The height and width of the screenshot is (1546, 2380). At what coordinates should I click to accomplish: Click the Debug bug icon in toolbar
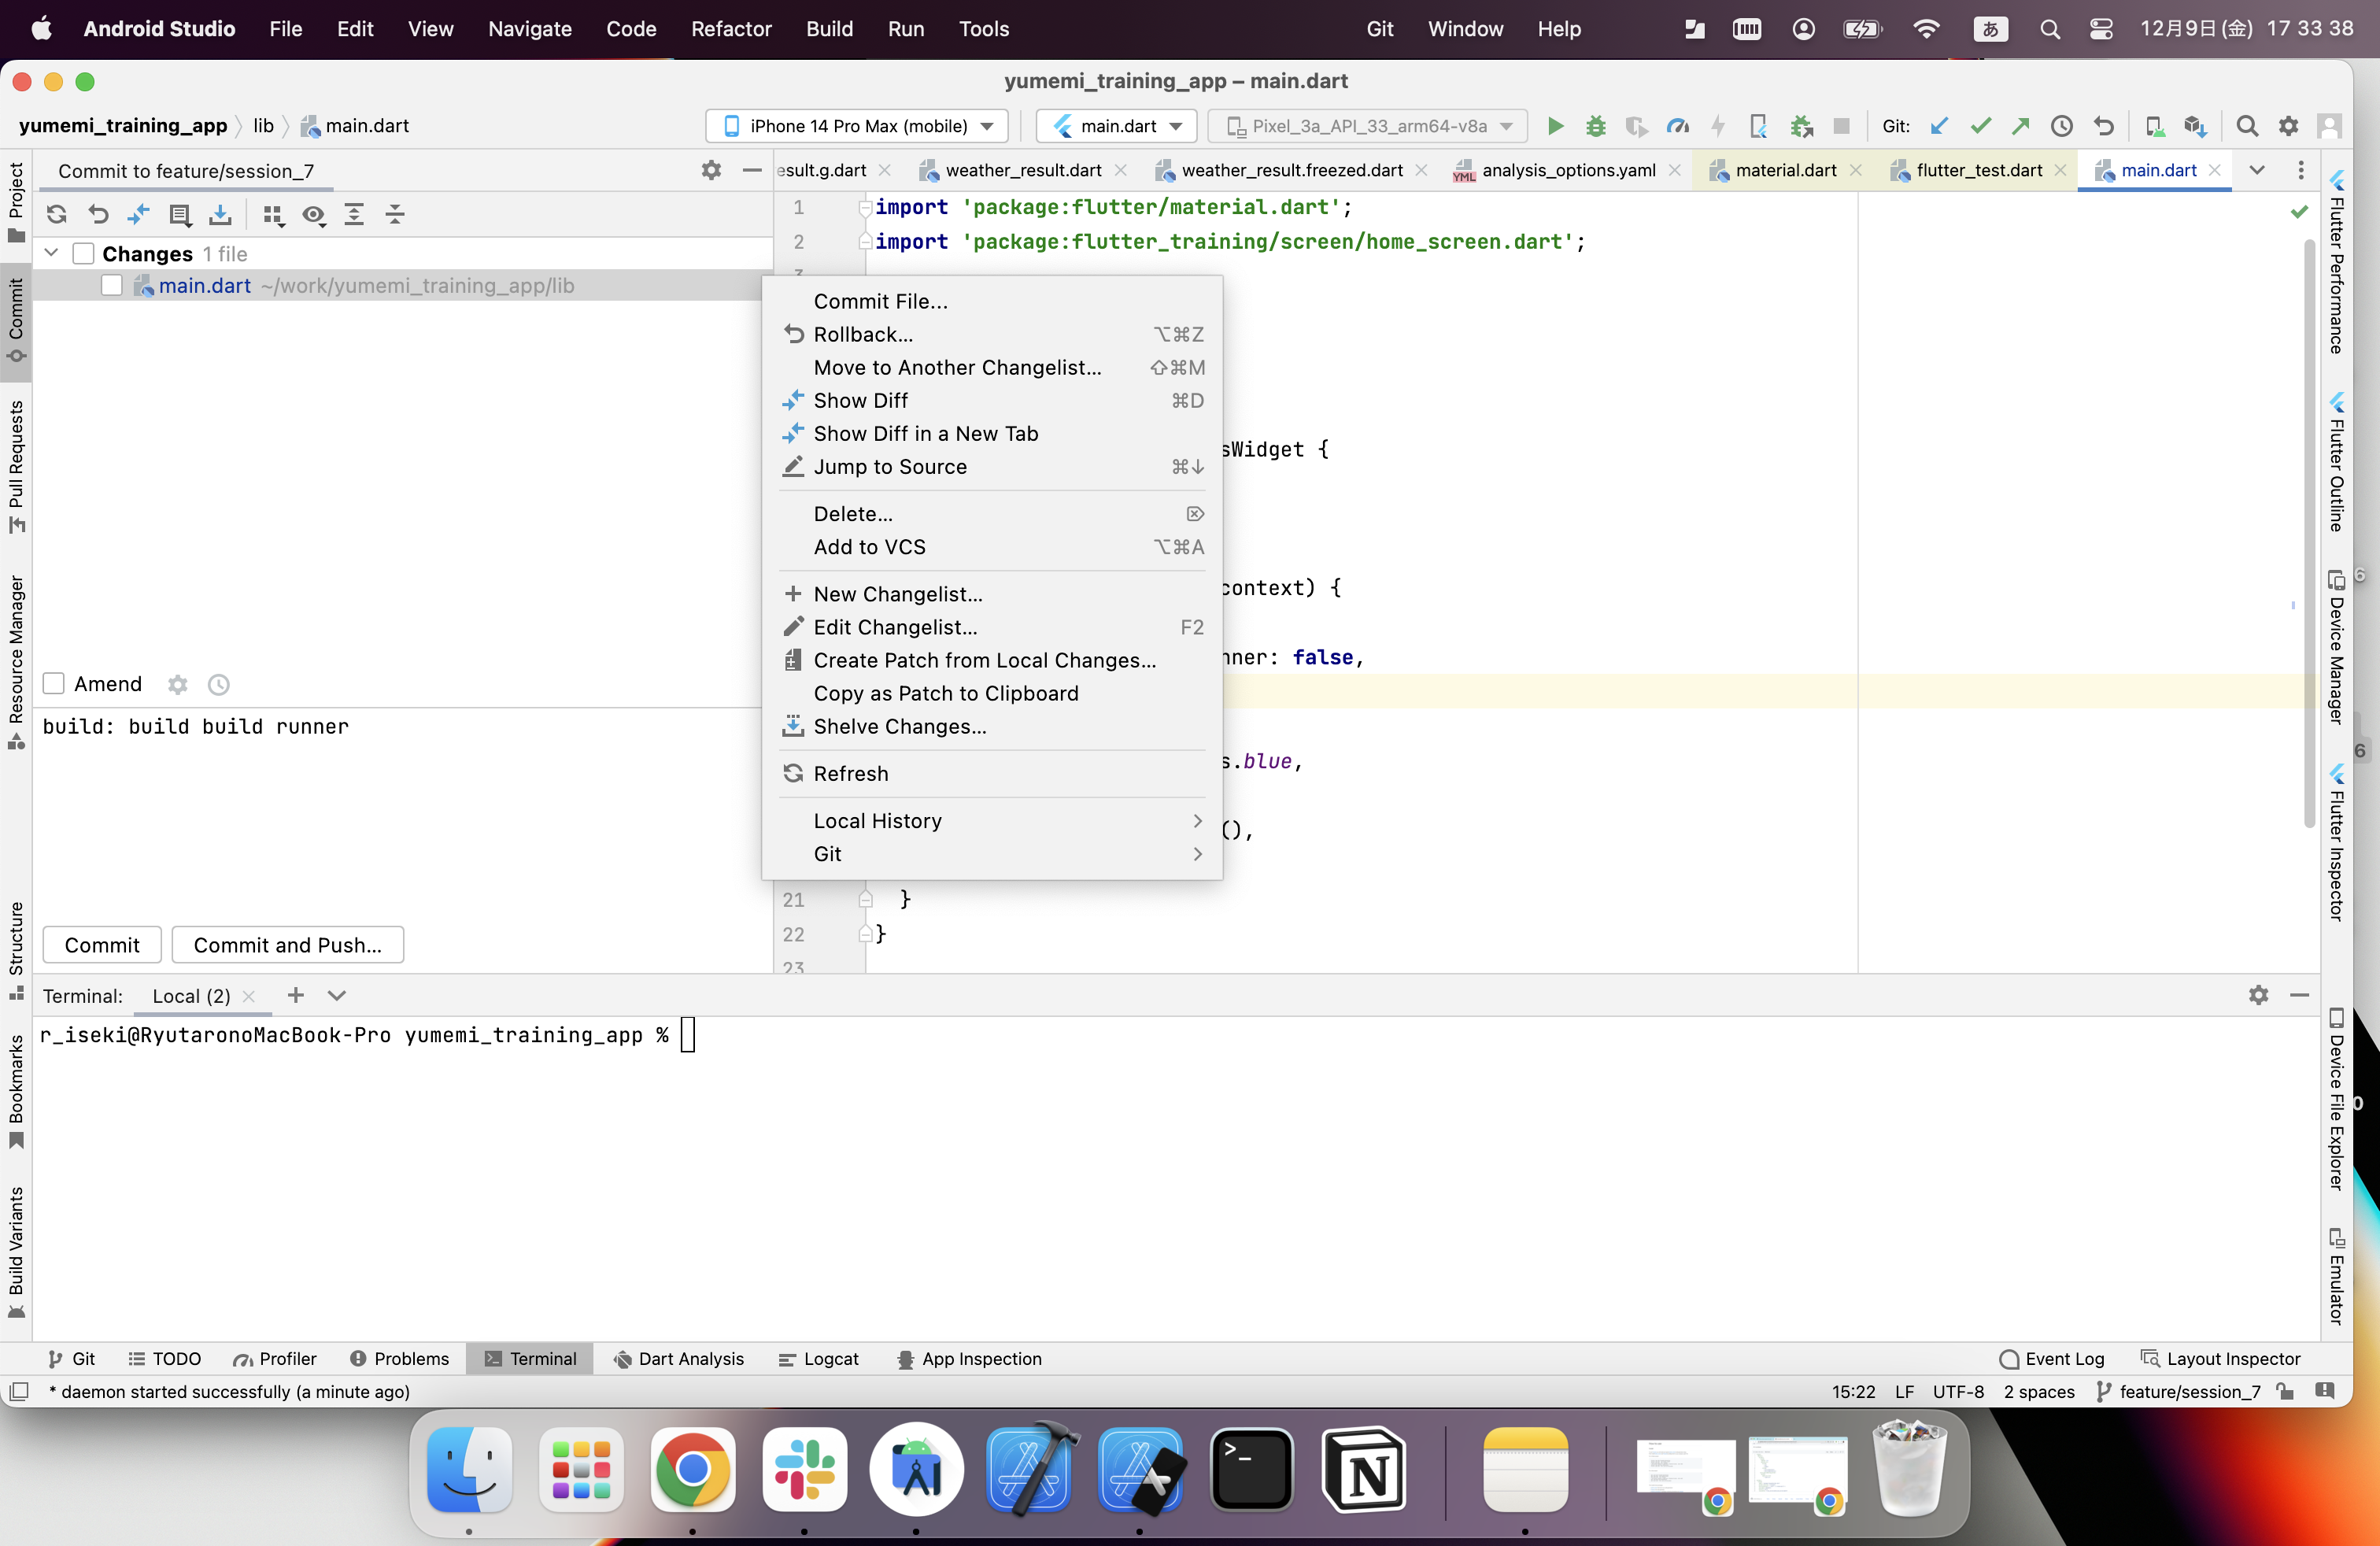pyautogui.click(x=1596, y=126)
